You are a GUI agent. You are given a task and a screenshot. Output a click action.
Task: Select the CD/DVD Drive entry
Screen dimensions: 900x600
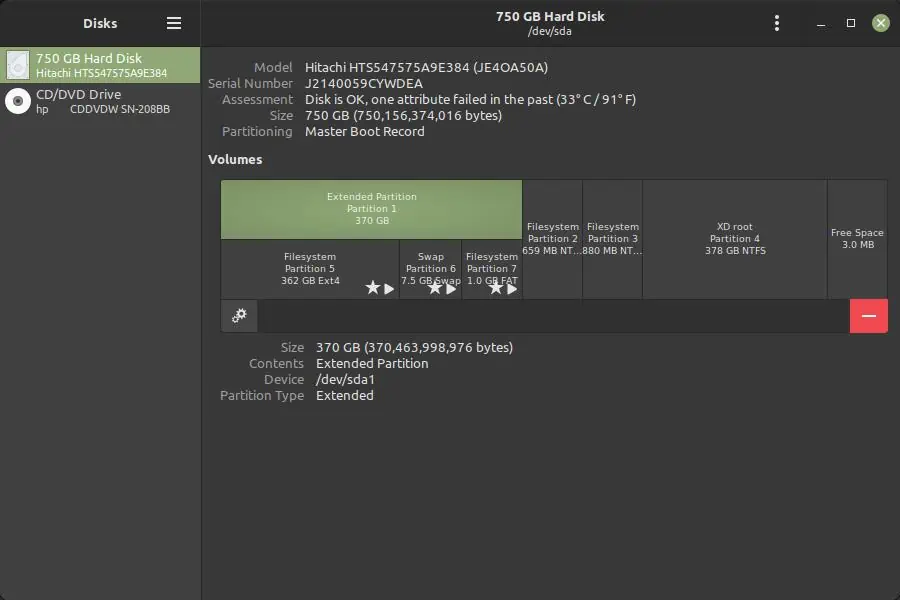[x=100, y=101]
